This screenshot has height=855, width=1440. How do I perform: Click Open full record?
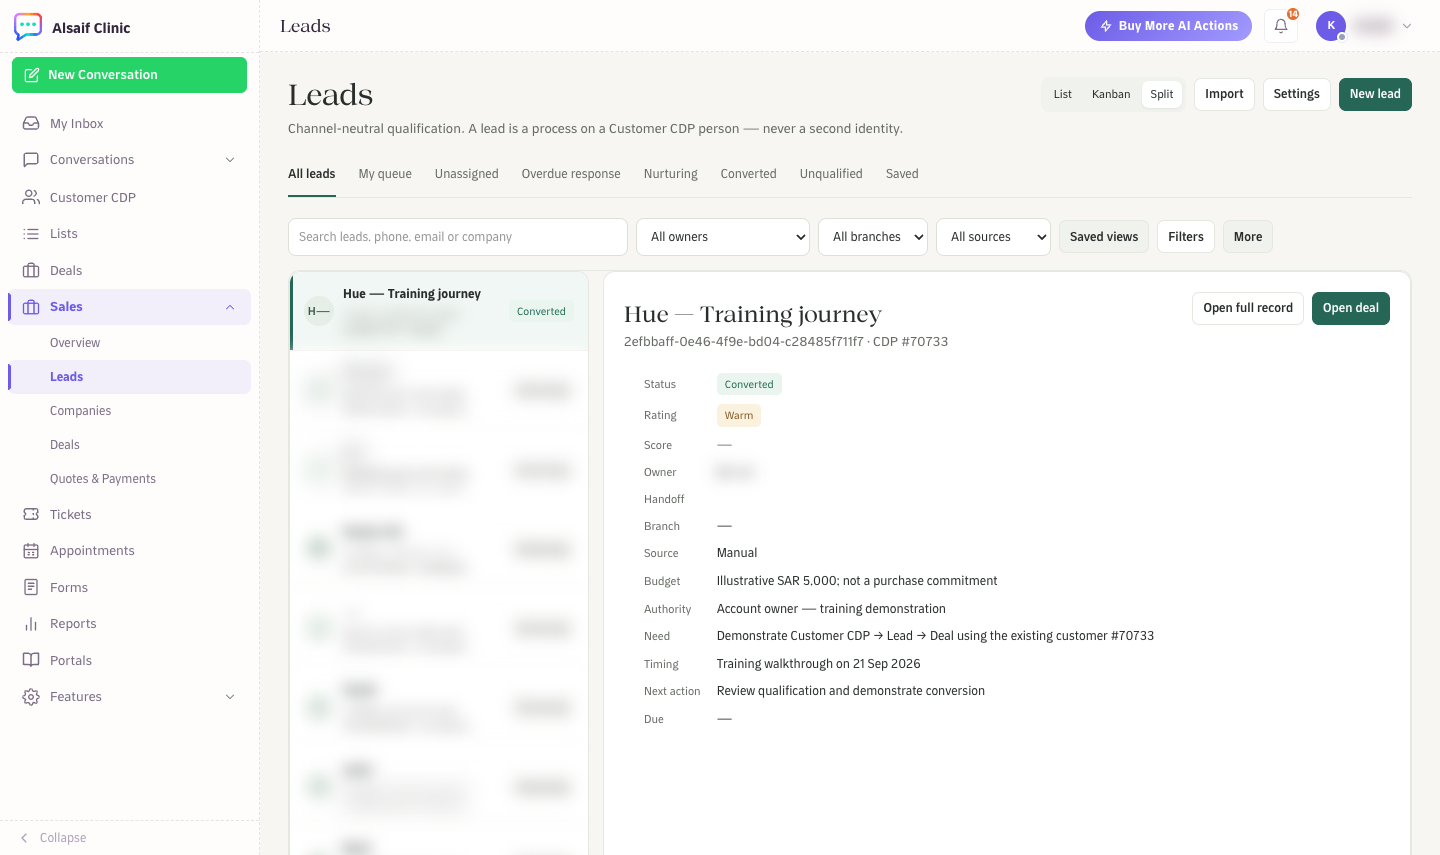tap(1248, 308)
